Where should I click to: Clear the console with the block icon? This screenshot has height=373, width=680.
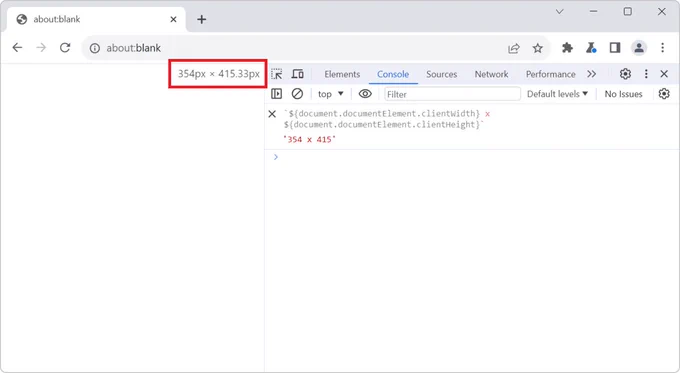(x=297, y=94)
